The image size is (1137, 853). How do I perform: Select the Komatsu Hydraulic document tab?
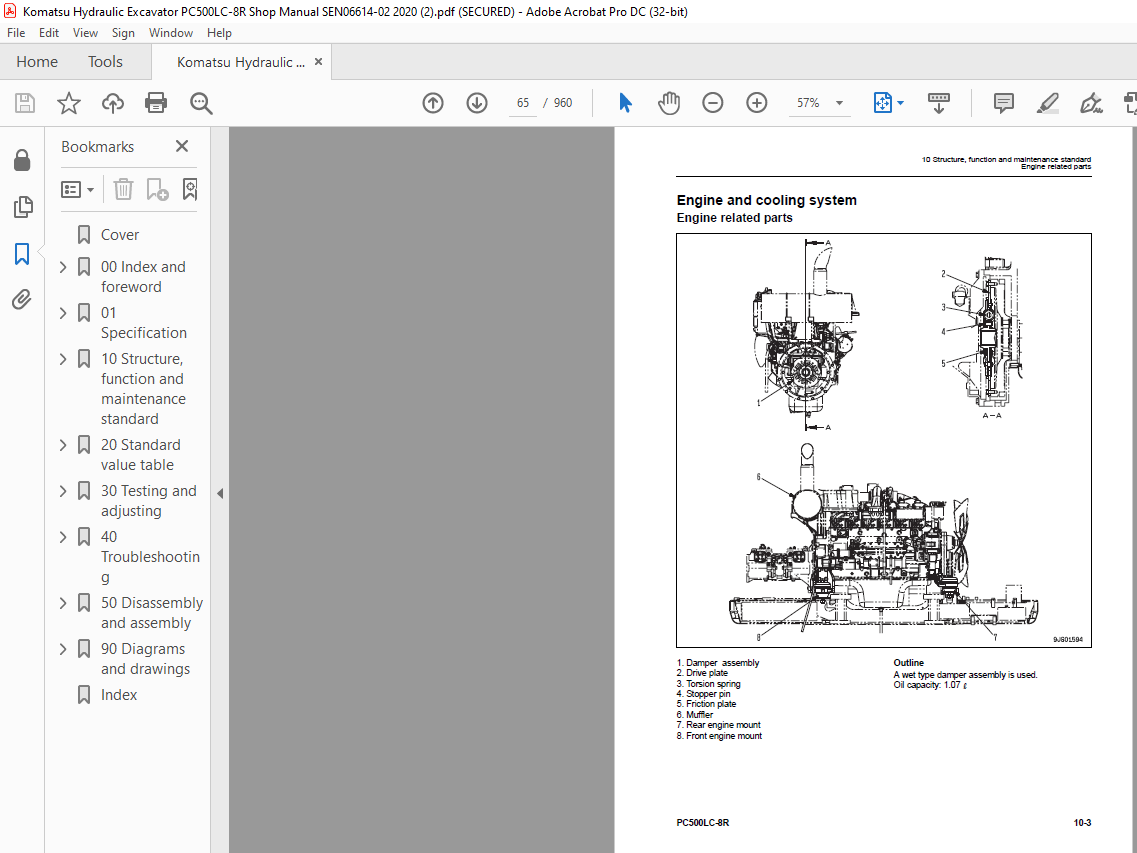241,62
